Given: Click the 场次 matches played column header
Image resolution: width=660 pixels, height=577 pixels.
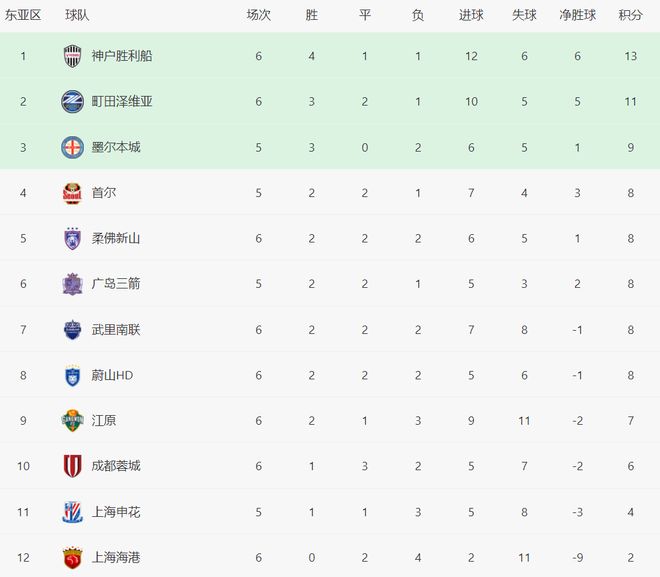Looking at the screenshot, I should click(259, 15).
